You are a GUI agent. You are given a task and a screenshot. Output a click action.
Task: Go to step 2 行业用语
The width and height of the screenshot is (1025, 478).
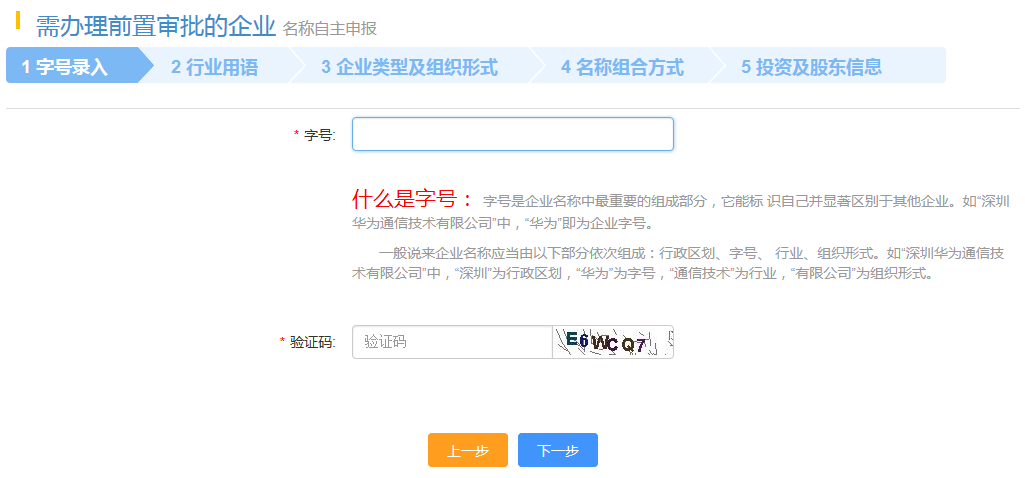214,67
